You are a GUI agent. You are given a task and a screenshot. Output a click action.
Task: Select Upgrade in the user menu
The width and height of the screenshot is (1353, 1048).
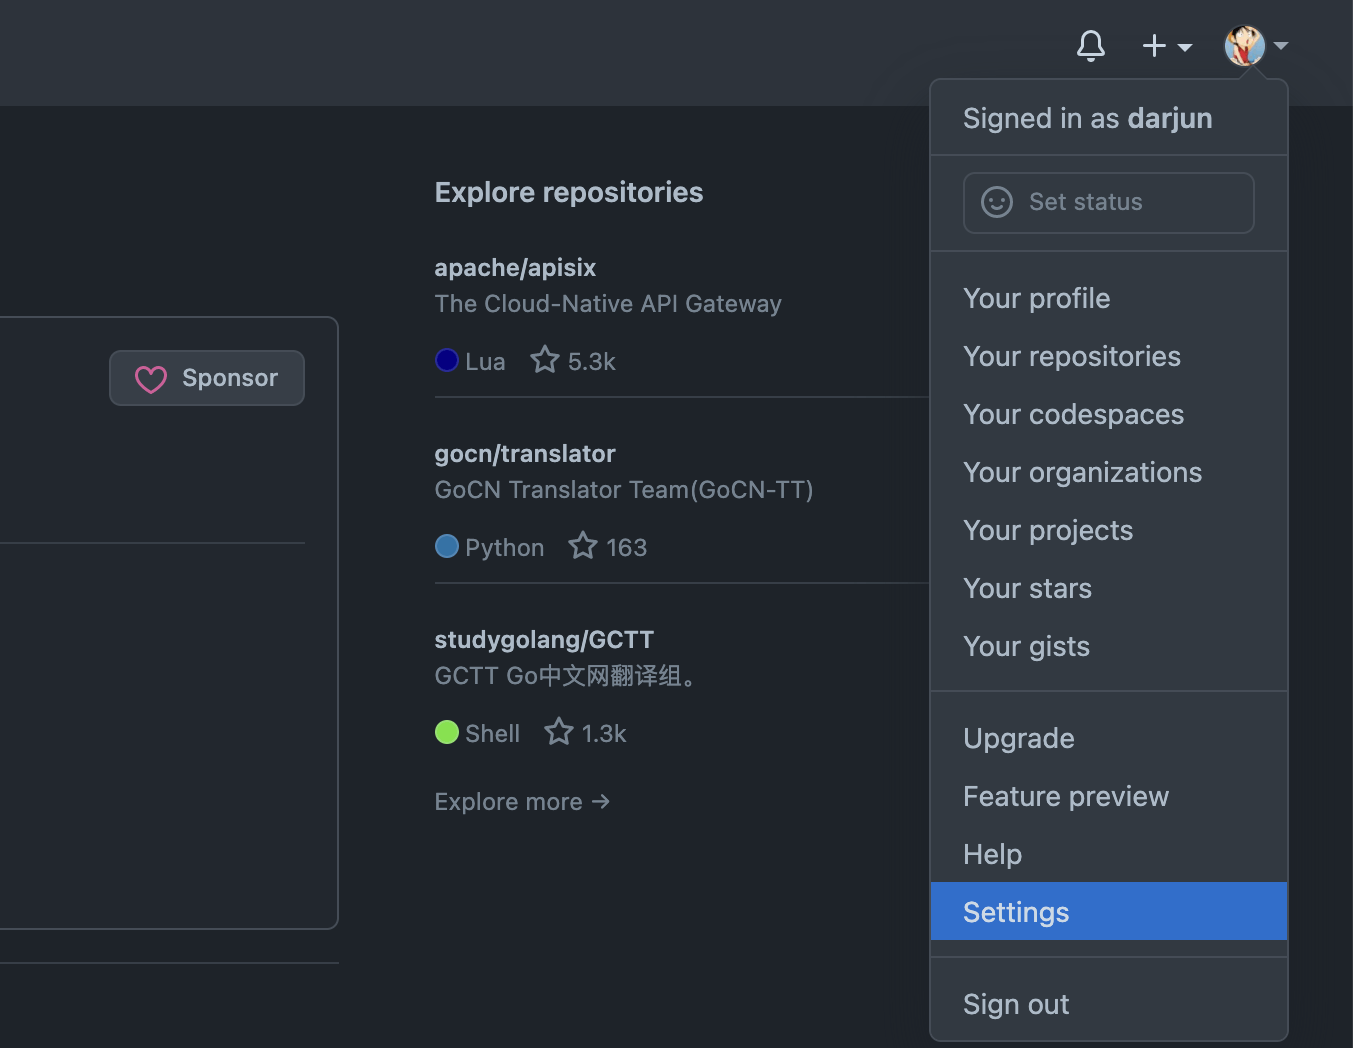[1109, 738]
